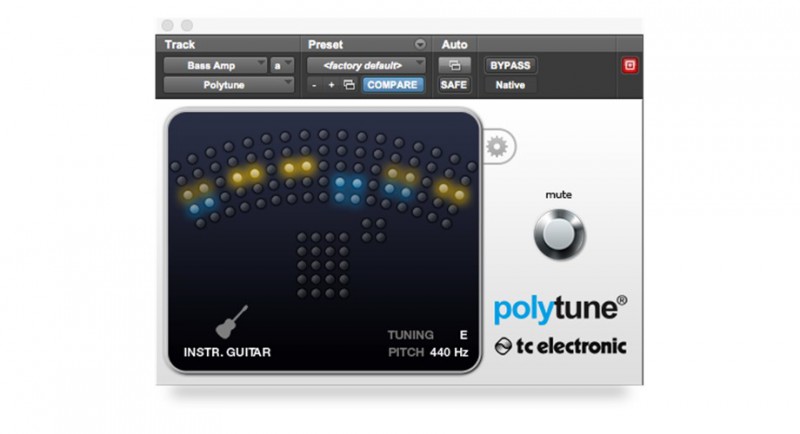The image size is (800, 434).
Task: Open the factory default preset list
Action: coord(366,66)
